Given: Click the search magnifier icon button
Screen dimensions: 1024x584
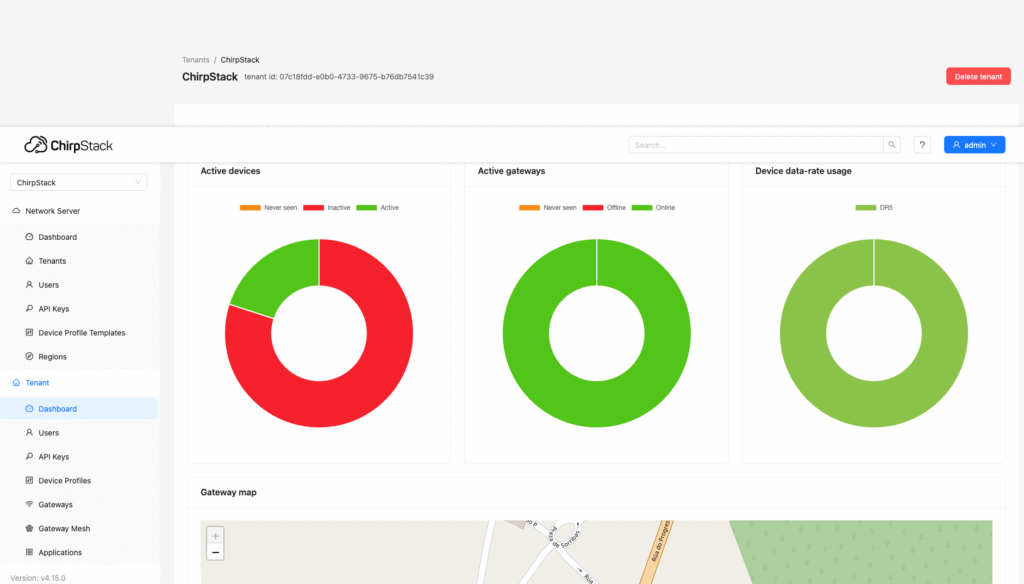Looking at the screenshot, I should [x=892, y=145].
